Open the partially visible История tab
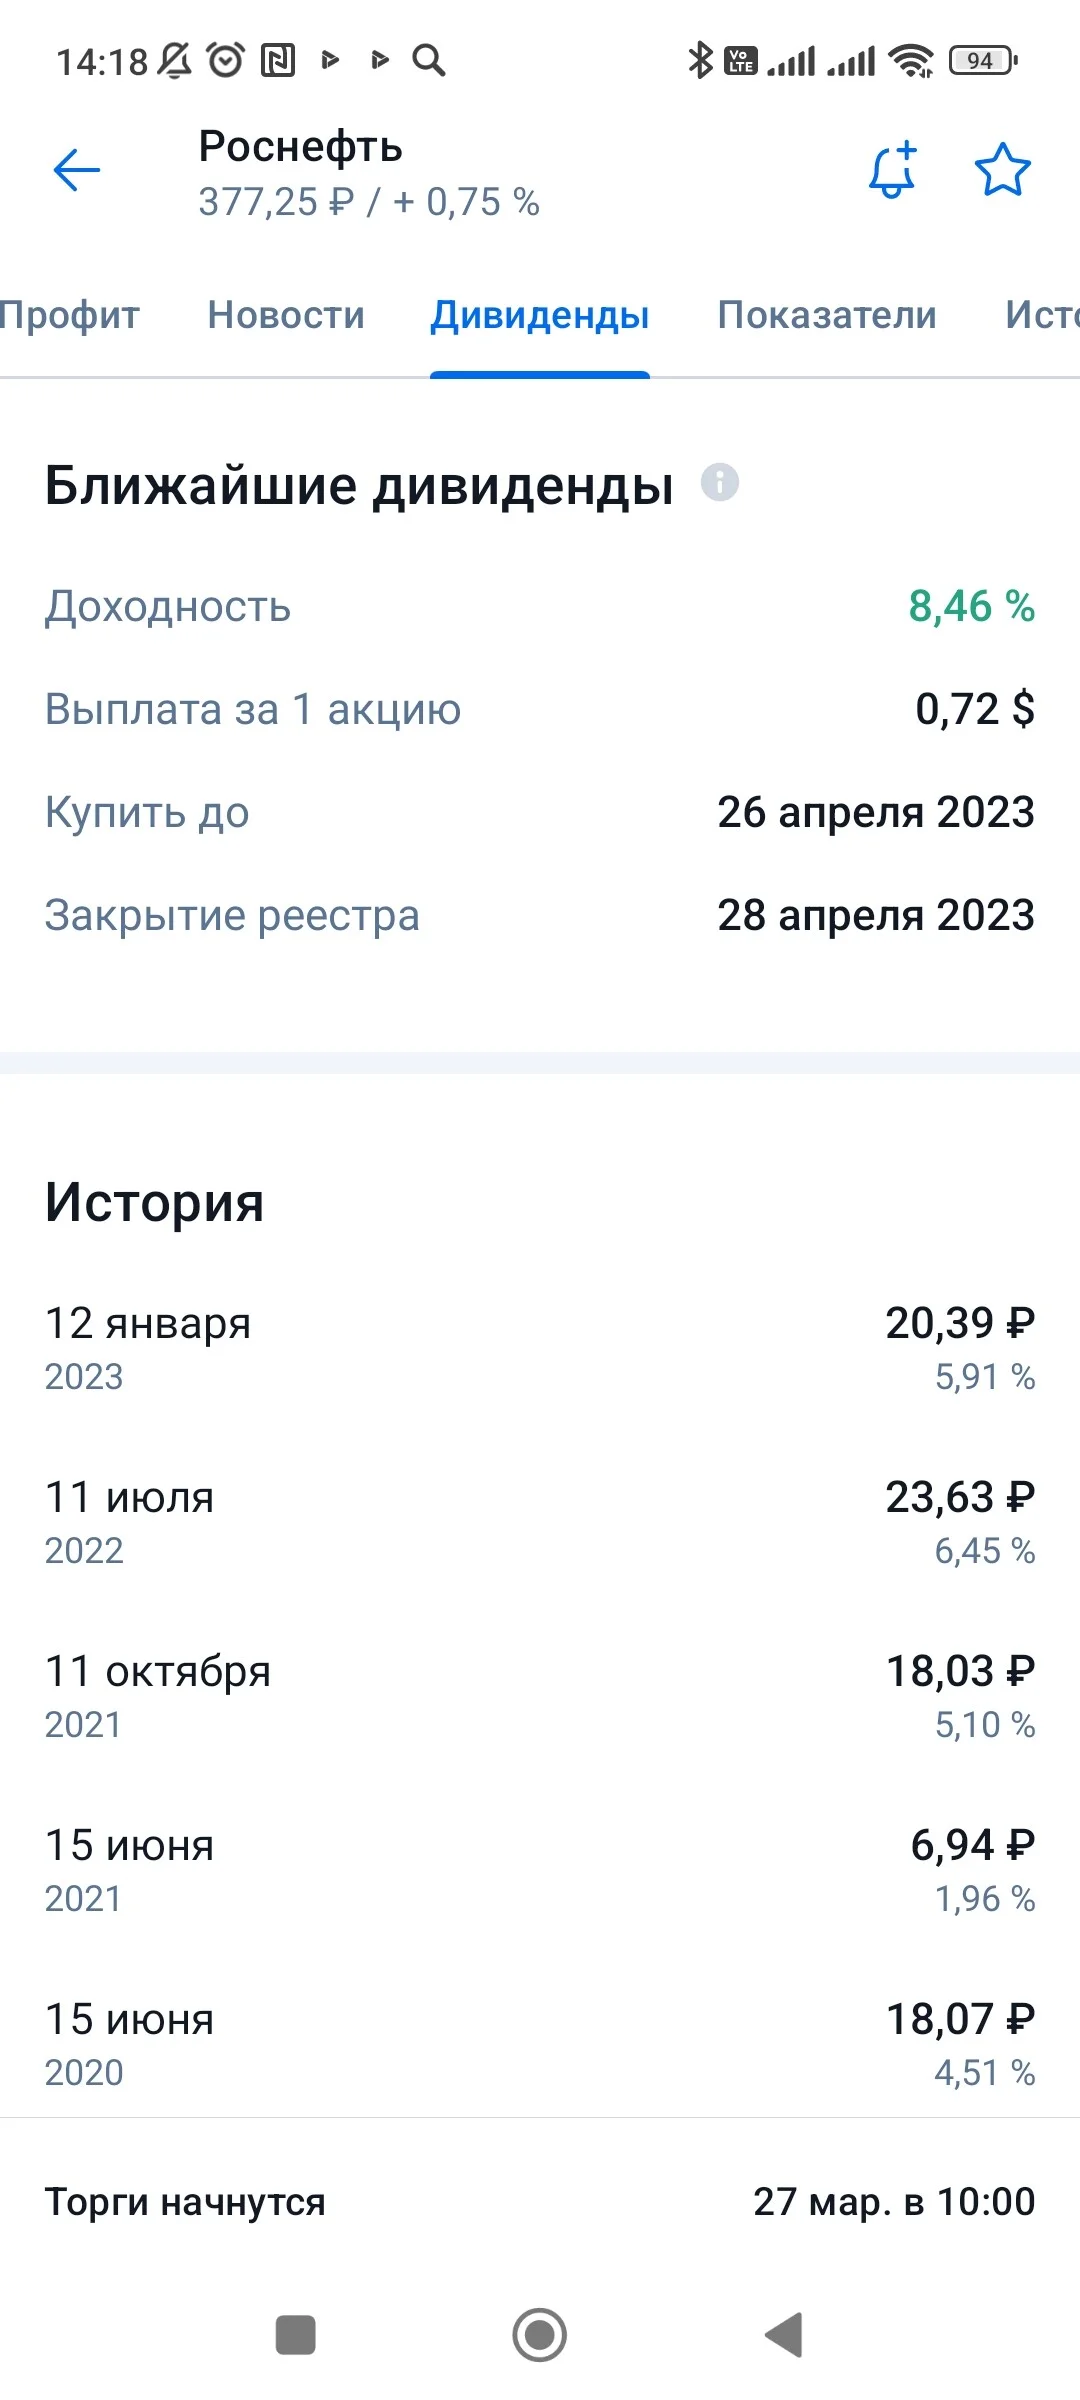 click(x=1042, y=315)
